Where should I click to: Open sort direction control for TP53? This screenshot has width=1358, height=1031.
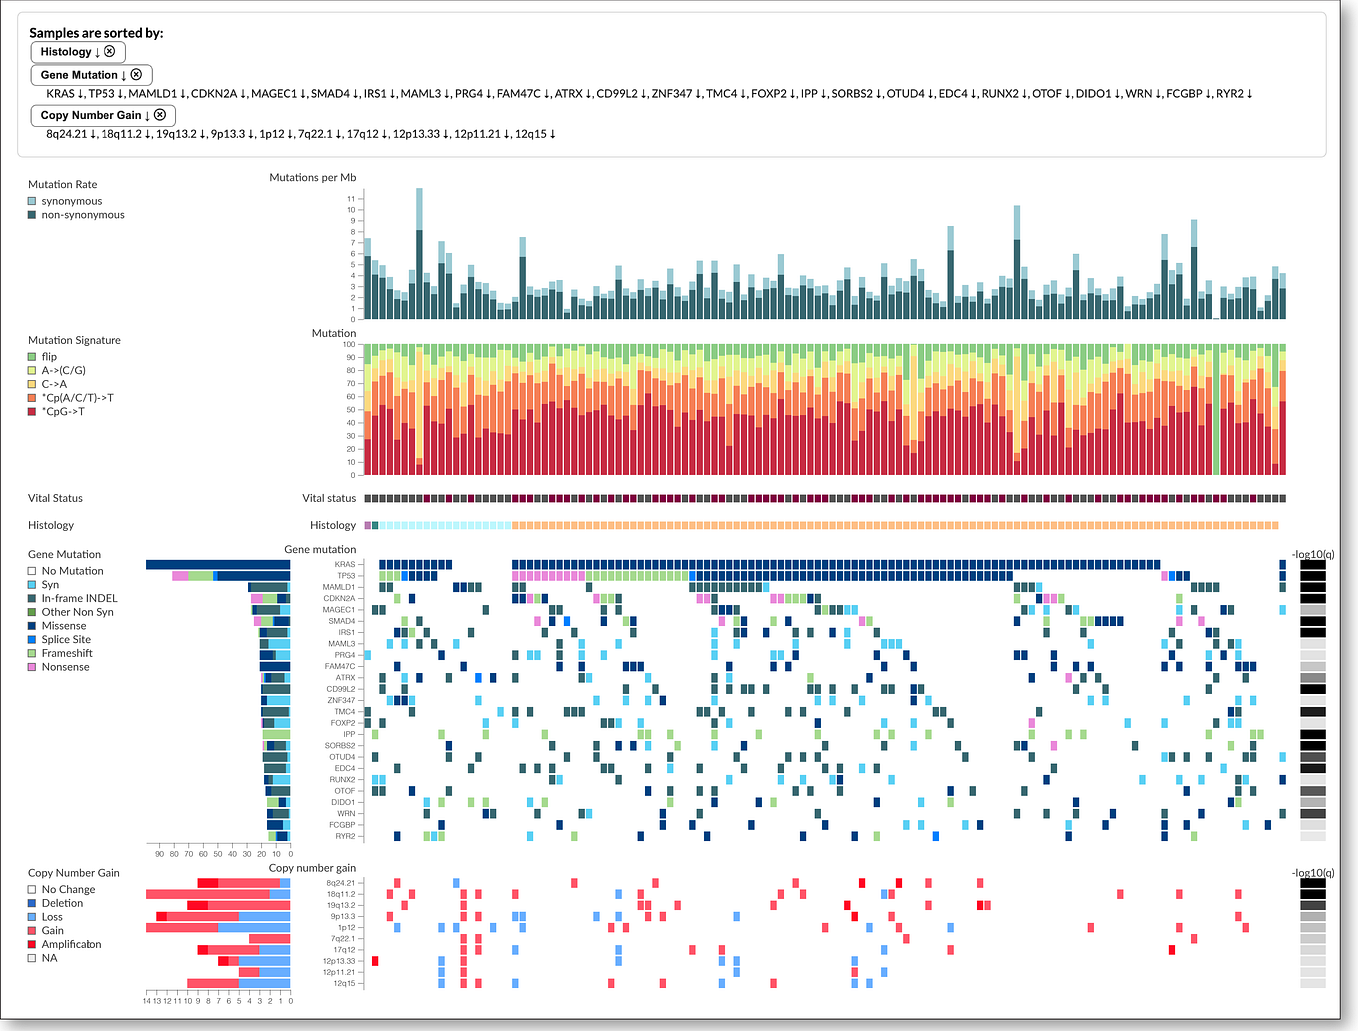120,93
